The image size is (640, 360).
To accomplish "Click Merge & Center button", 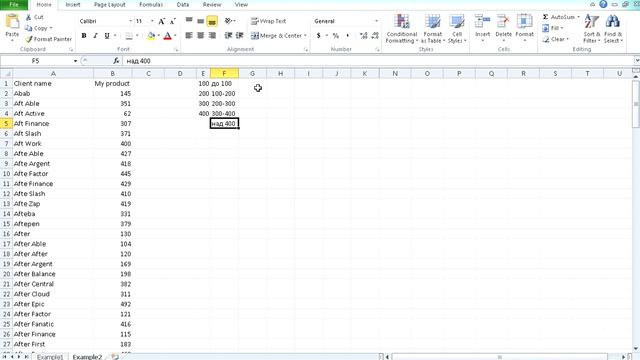I will pyautogui.click(x=276, y=36).
